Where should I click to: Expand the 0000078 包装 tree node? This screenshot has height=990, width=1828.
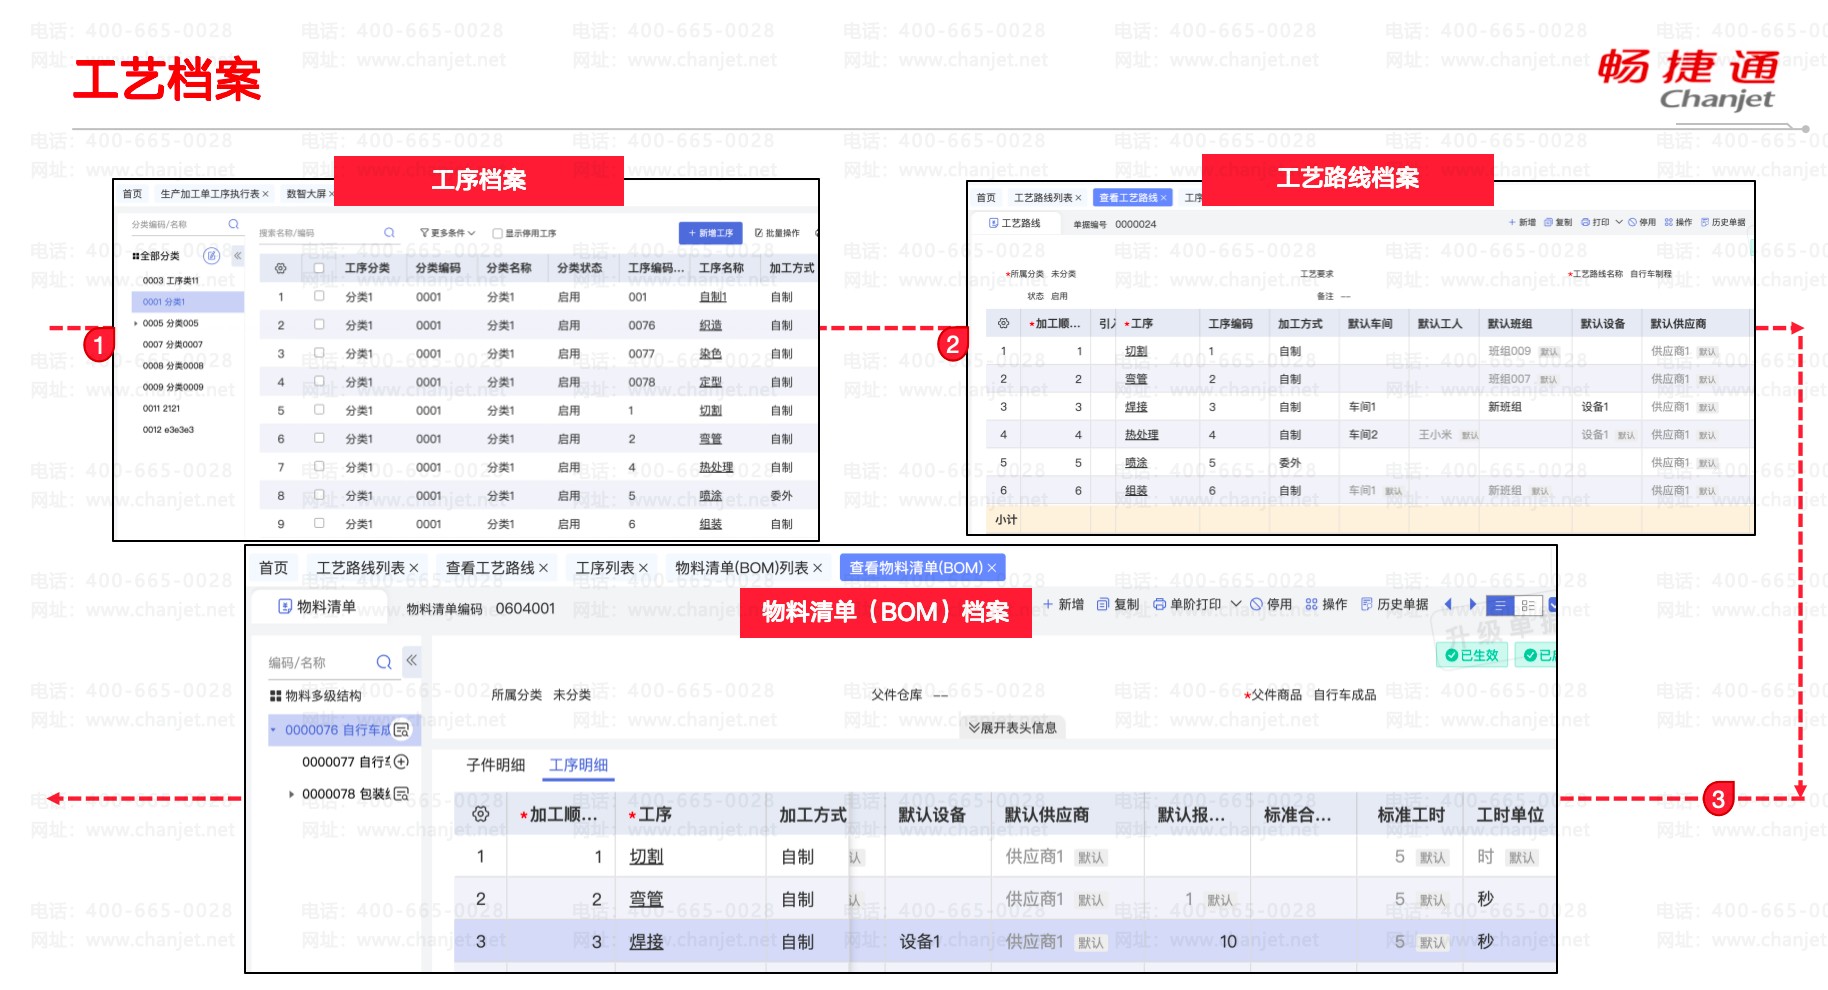[291, 794]
